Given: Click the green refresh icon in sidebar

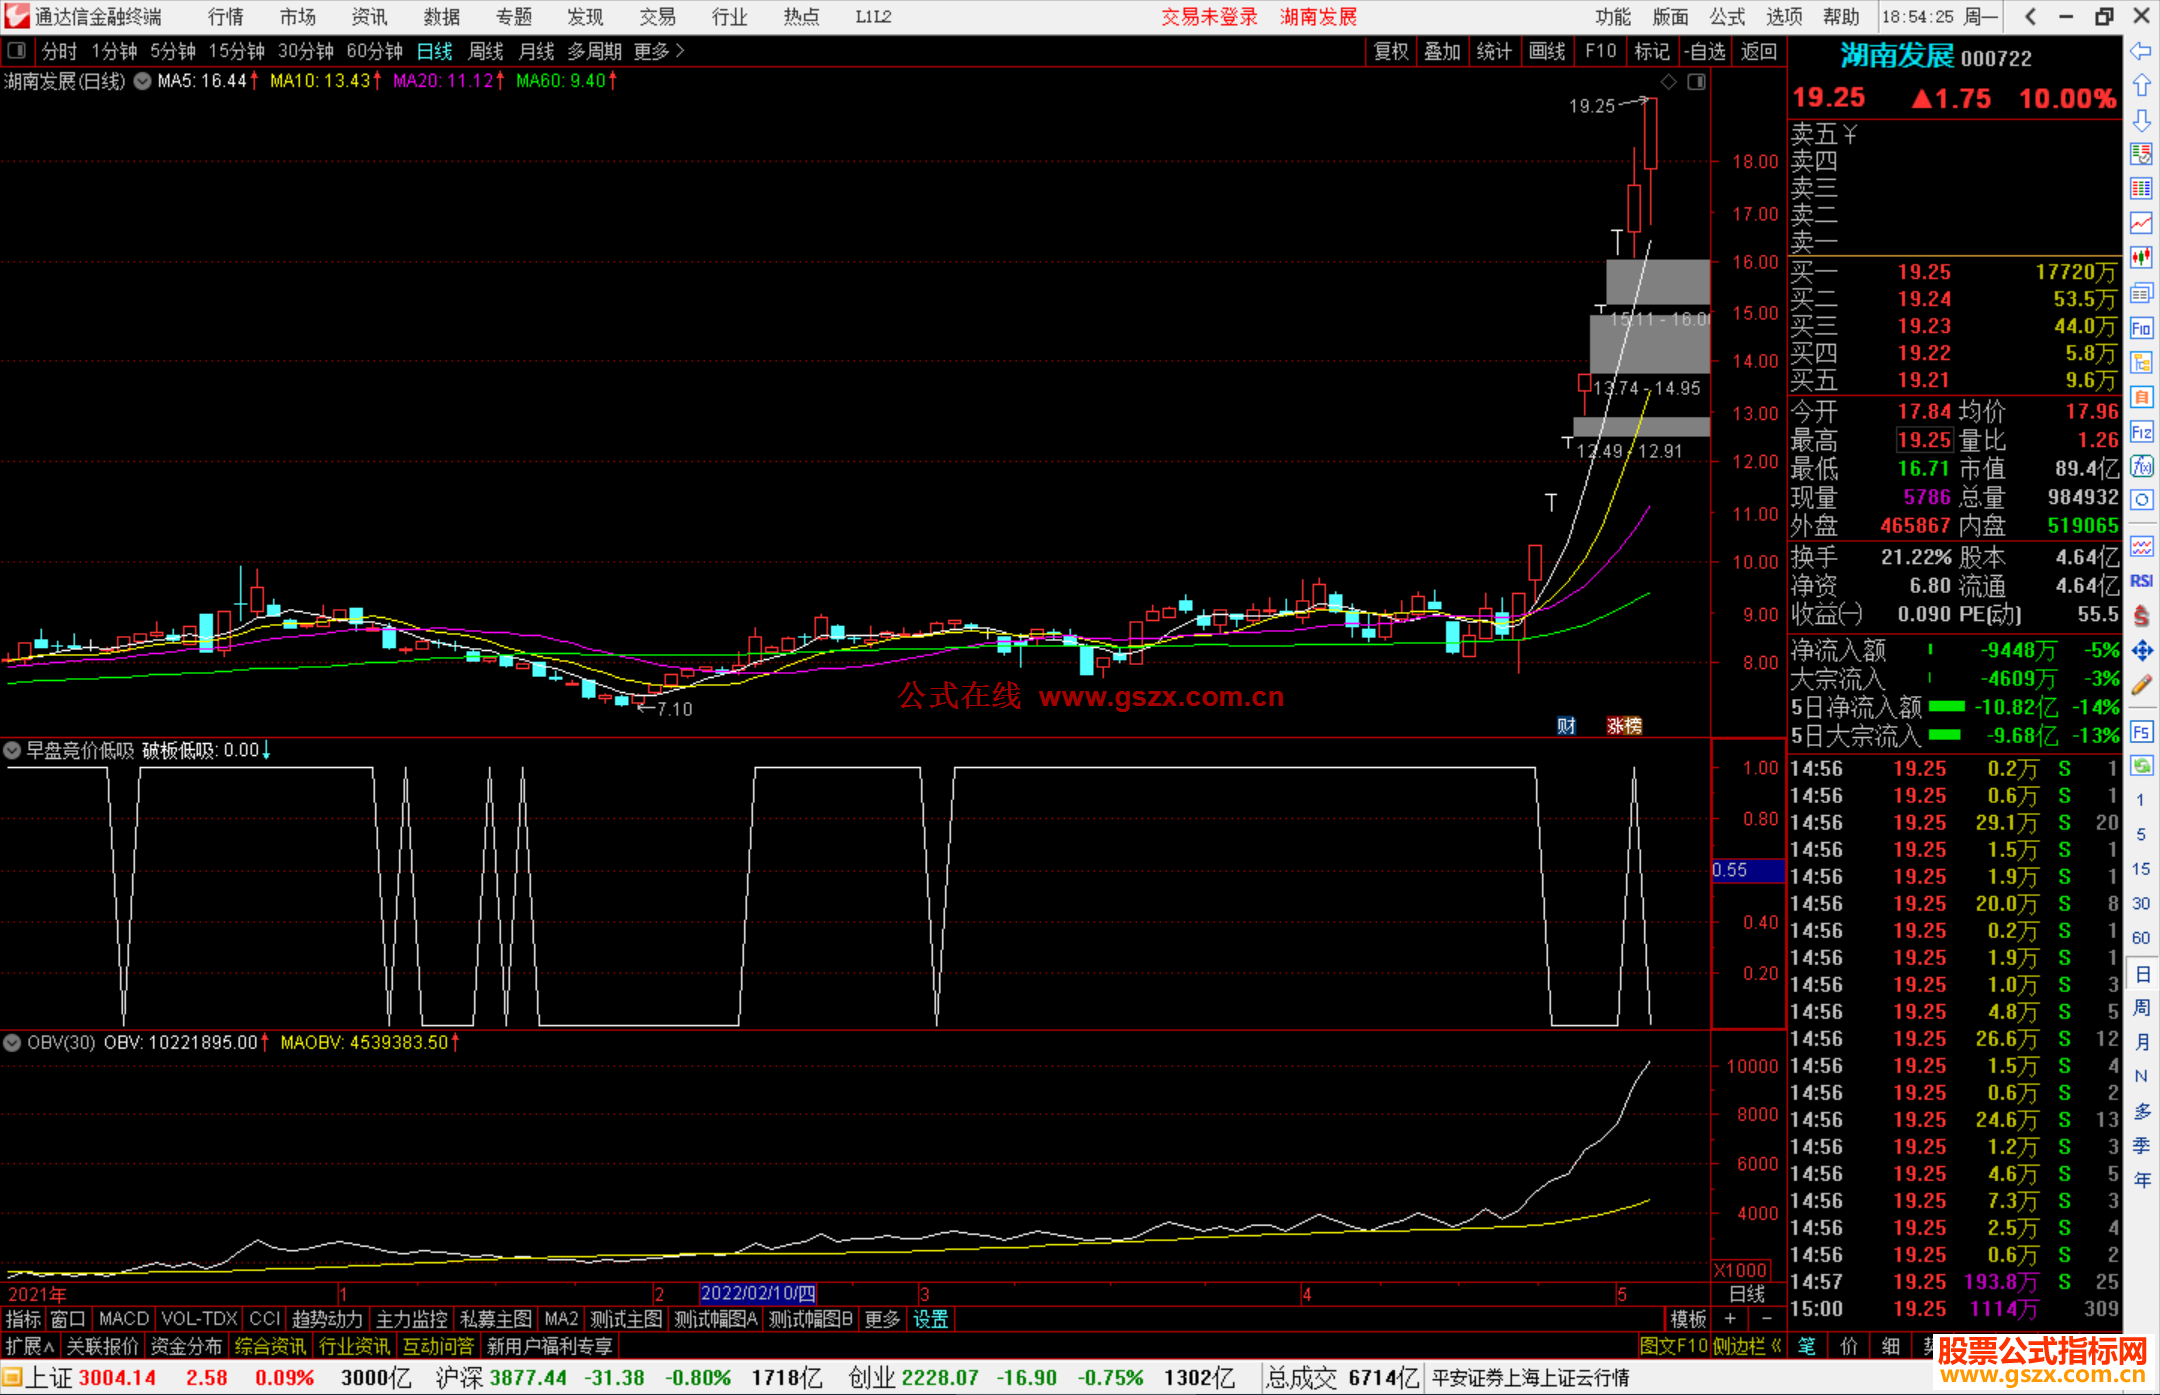Looking at the screenshot, I should [2141, 766].
